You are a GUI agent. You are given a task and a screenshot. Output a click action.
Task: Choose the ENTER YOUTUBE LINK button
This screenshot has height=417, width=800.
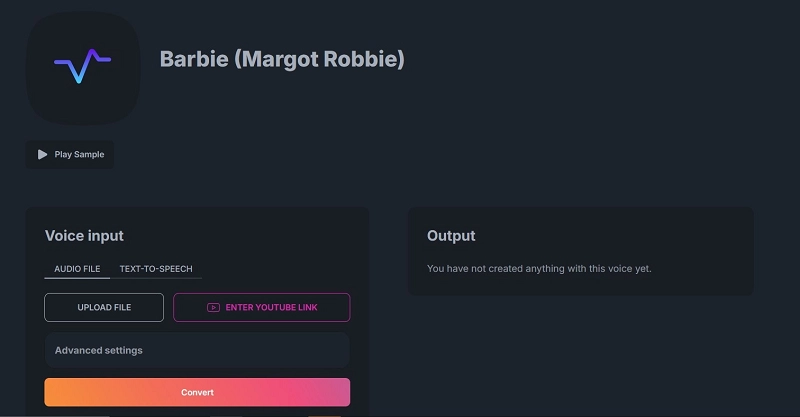click(x=261, y=308)
